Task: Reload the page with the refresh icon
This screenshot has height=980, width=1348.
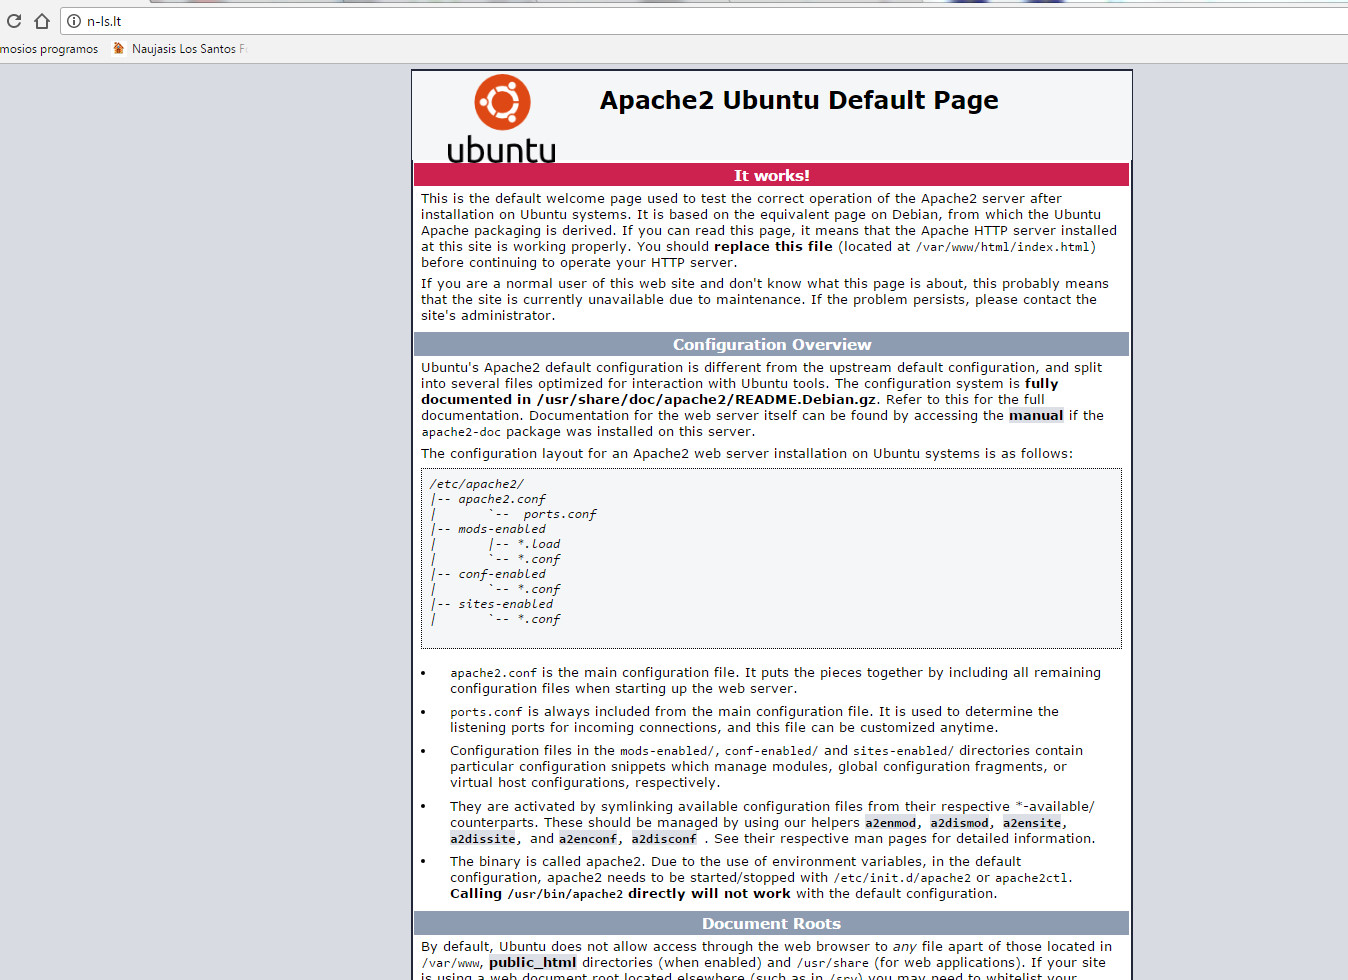Action: 13,21
